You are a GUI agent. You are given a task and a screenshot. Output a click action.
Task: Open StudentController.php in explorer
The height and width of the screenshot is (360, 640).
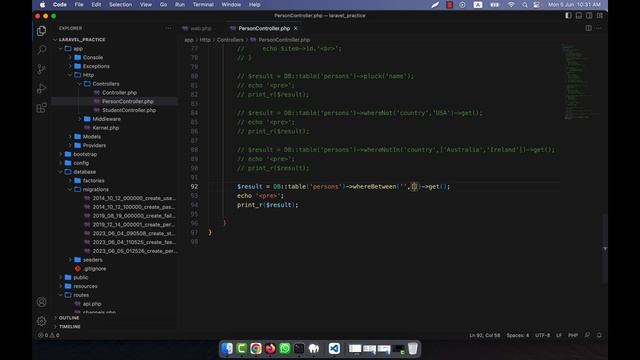[129, 110]
